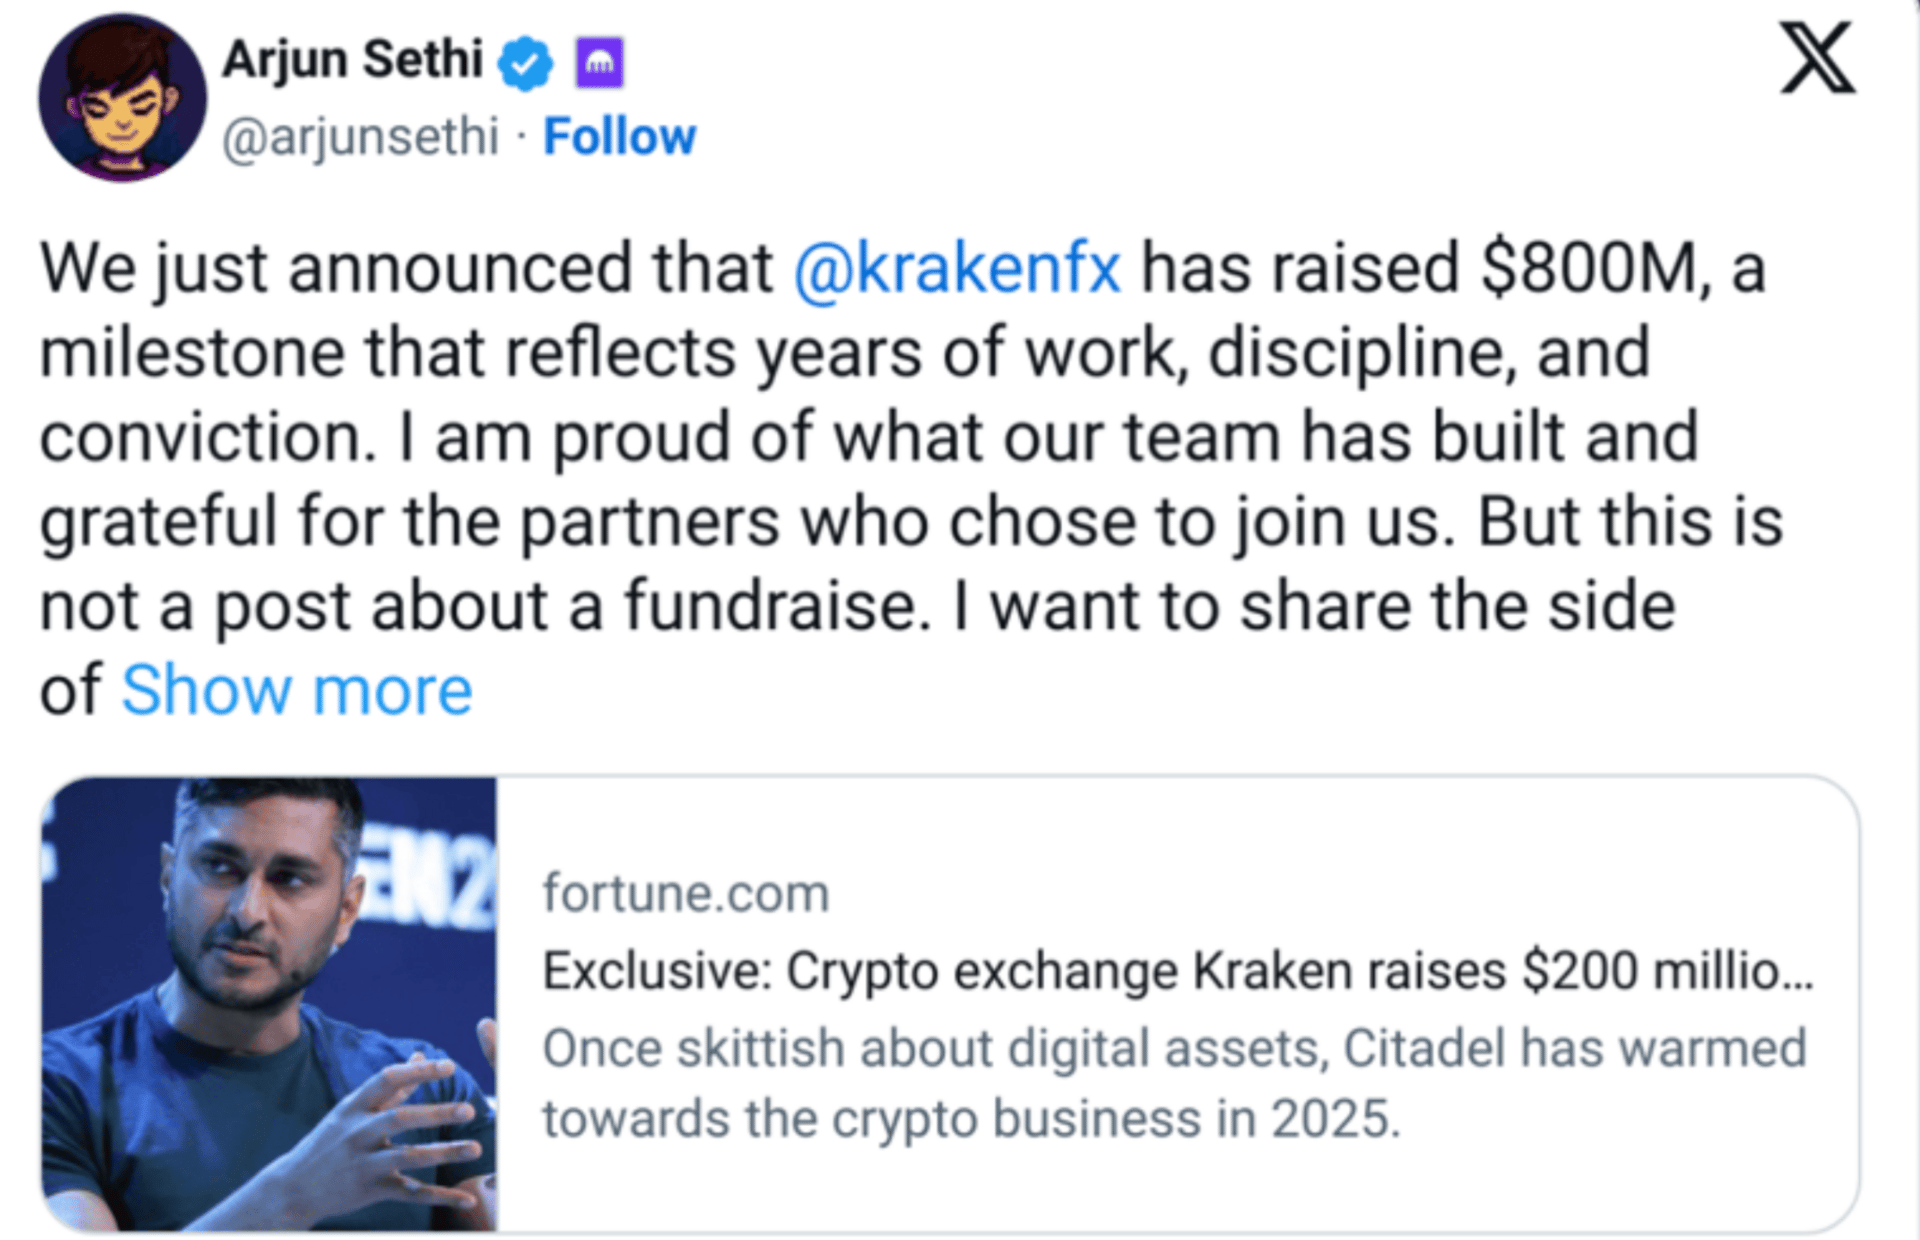Click the purple Kraken affiliation badge

600,62
